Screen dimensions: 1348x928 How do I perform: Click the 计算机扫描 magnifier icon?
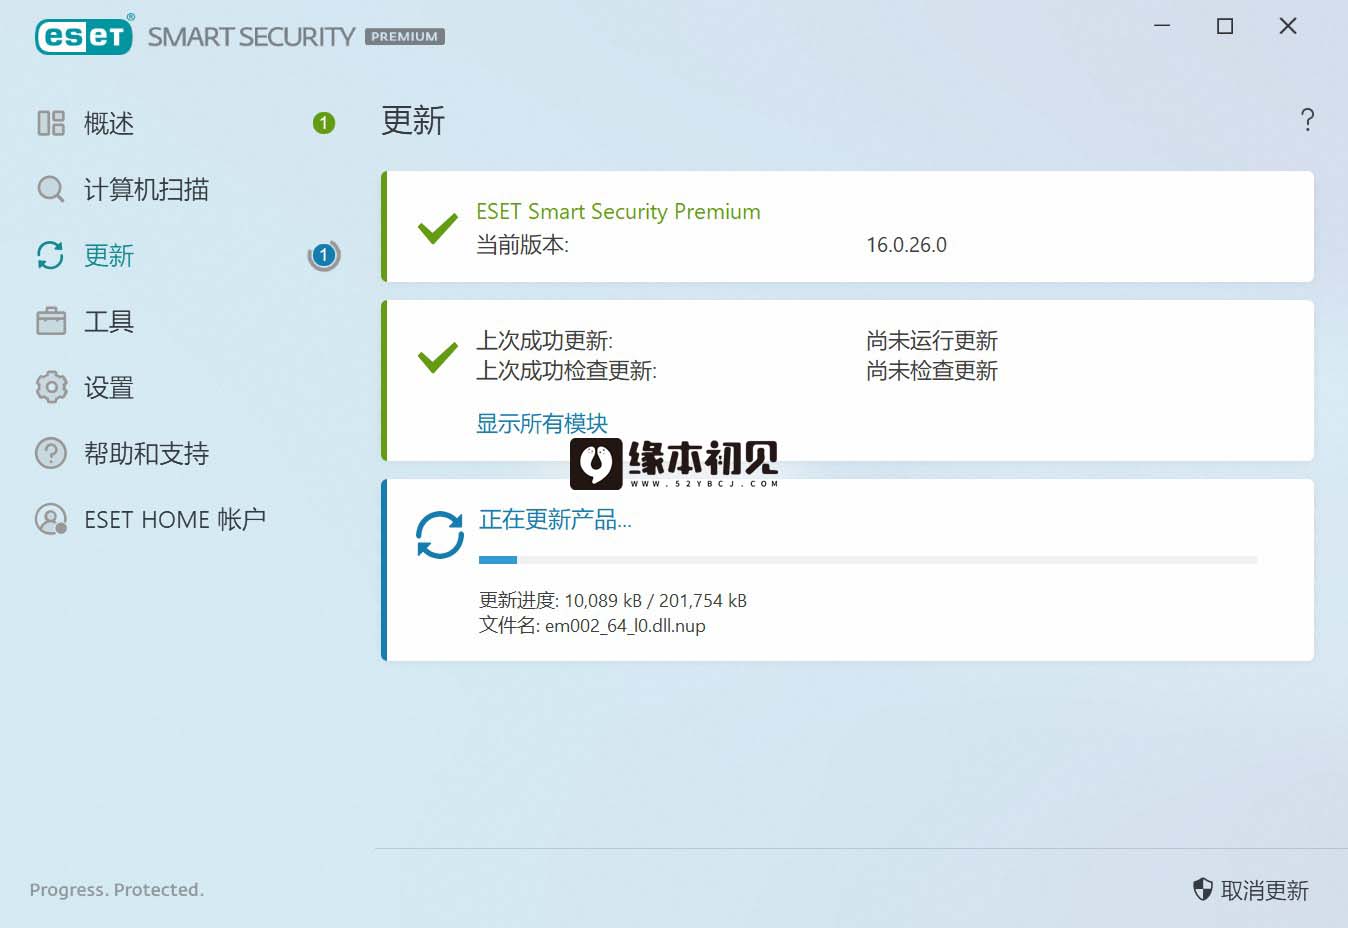point(51,189)
